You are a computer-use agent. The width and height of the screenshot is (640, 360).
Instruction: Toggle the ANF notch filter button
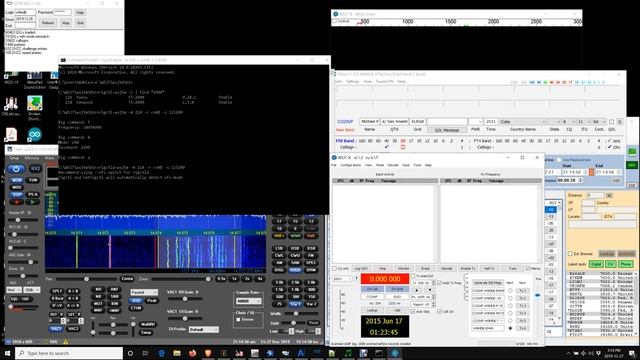point(114,289)
